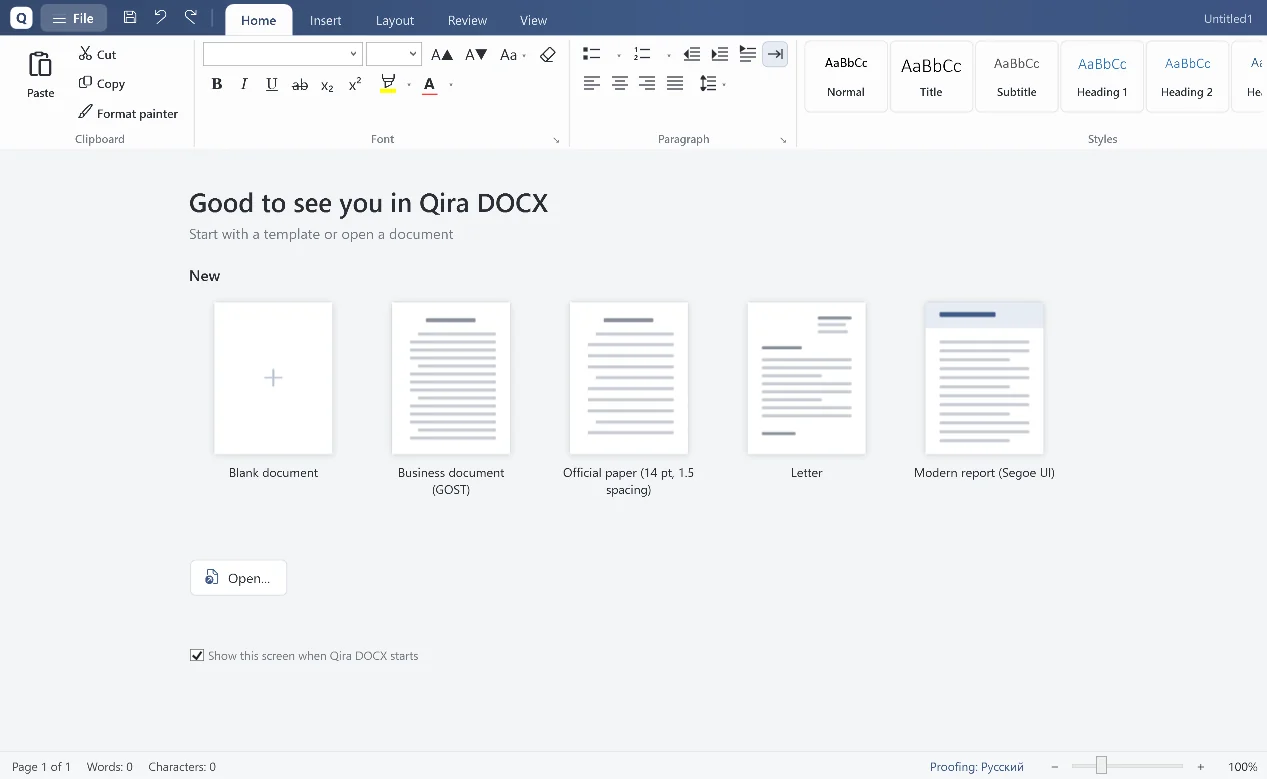
Task: Undo the last action
Action: [160, 18]
